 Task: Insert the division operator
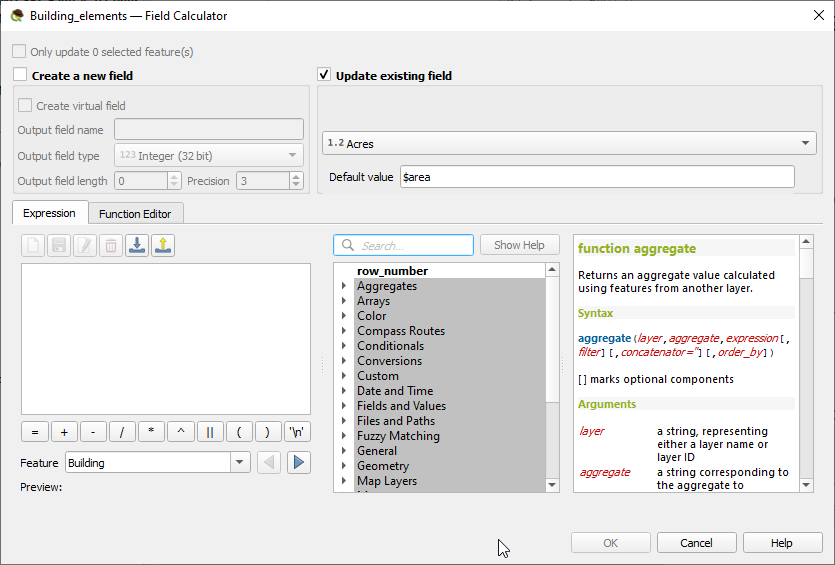point(122,432)
